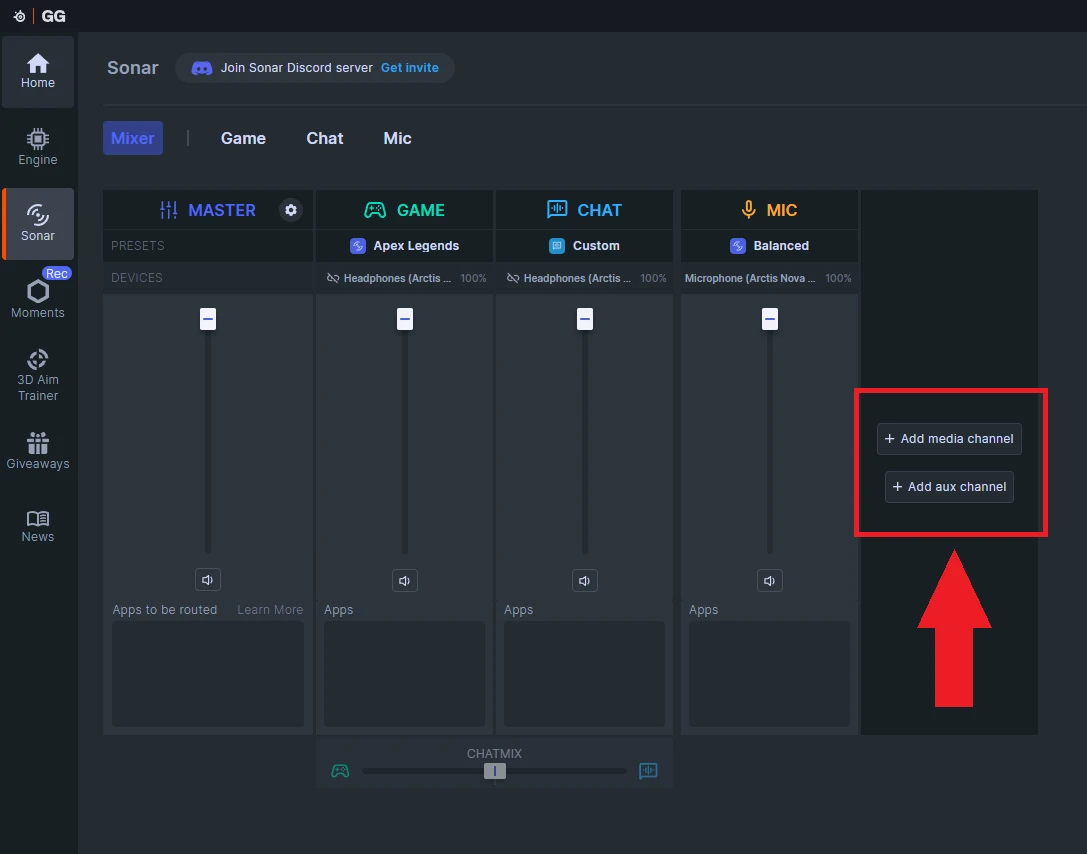Click the Game Apps box
The height and width of the screenshot is (854, 1087).
(404, 674)
